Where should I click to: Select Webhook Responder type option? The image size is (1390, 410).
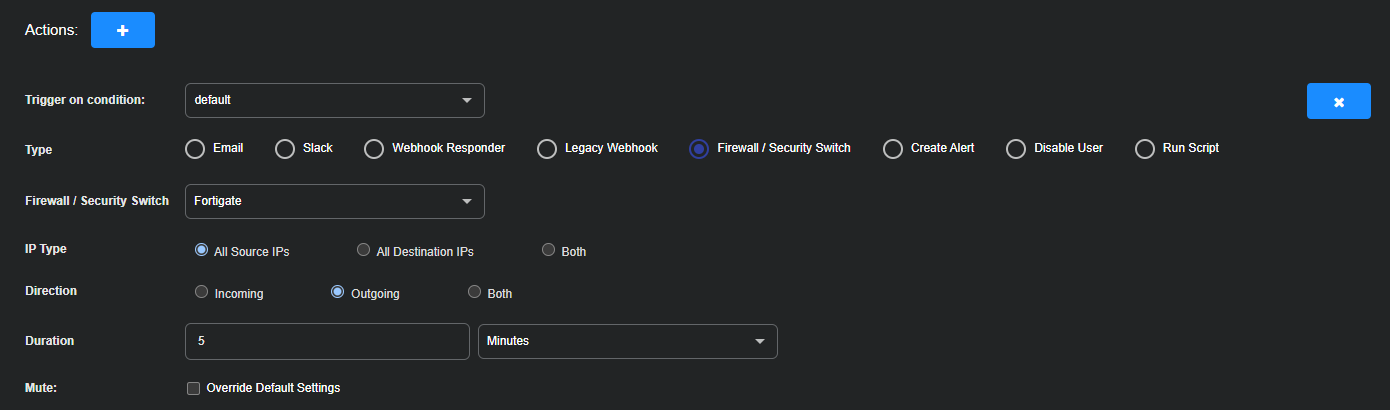pos(374,149)
